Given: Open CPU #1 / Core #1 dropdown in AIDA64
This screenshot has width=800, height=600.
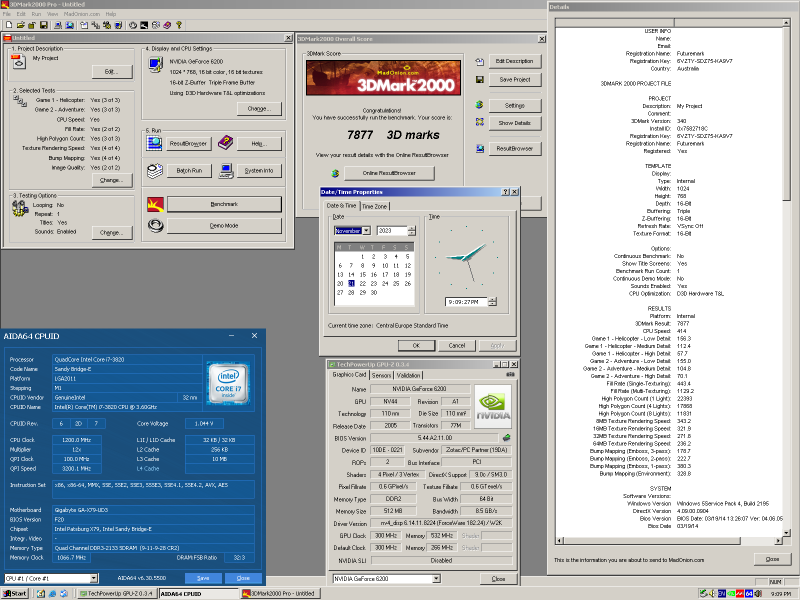Looking at the screenshot, I should (94, 578).
